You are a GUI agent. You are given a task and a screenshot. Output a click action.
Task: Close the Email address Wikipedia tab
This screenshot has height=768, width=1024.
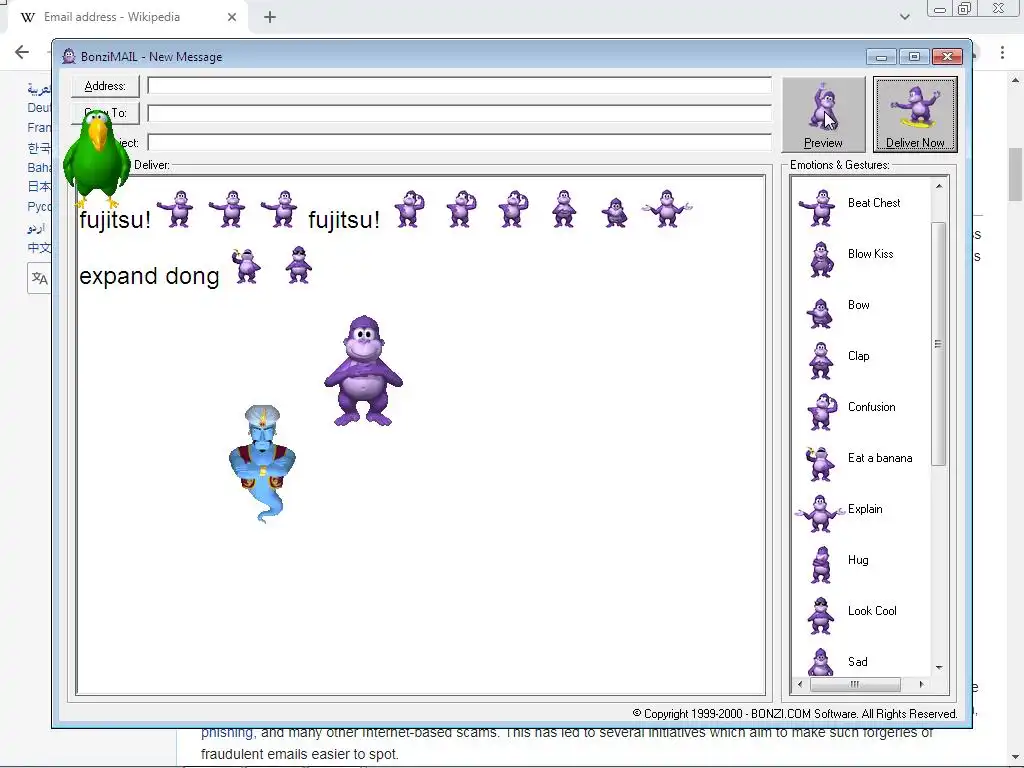[232, 17]
